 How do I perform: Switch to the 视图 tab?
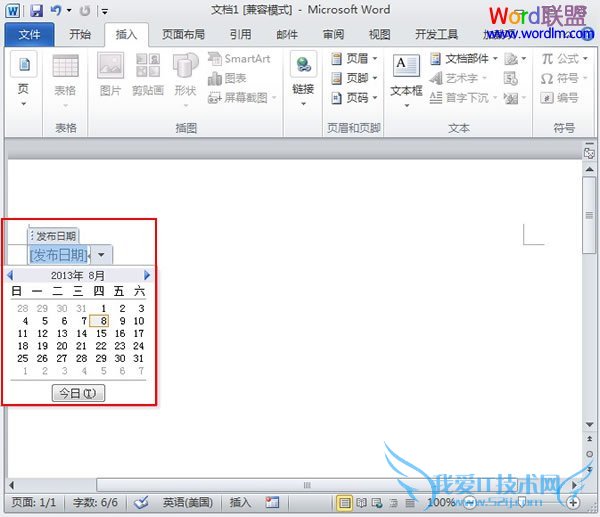[380, 34]
